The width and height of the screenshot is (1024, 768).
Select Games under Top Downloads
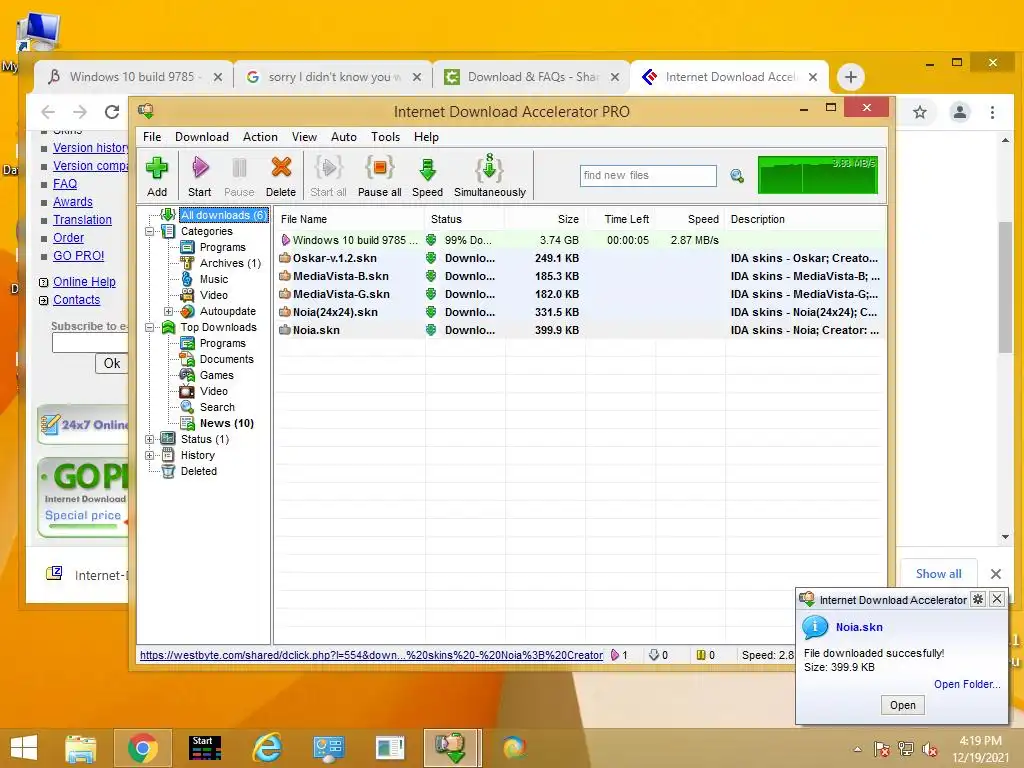click(x=216, y=376)
